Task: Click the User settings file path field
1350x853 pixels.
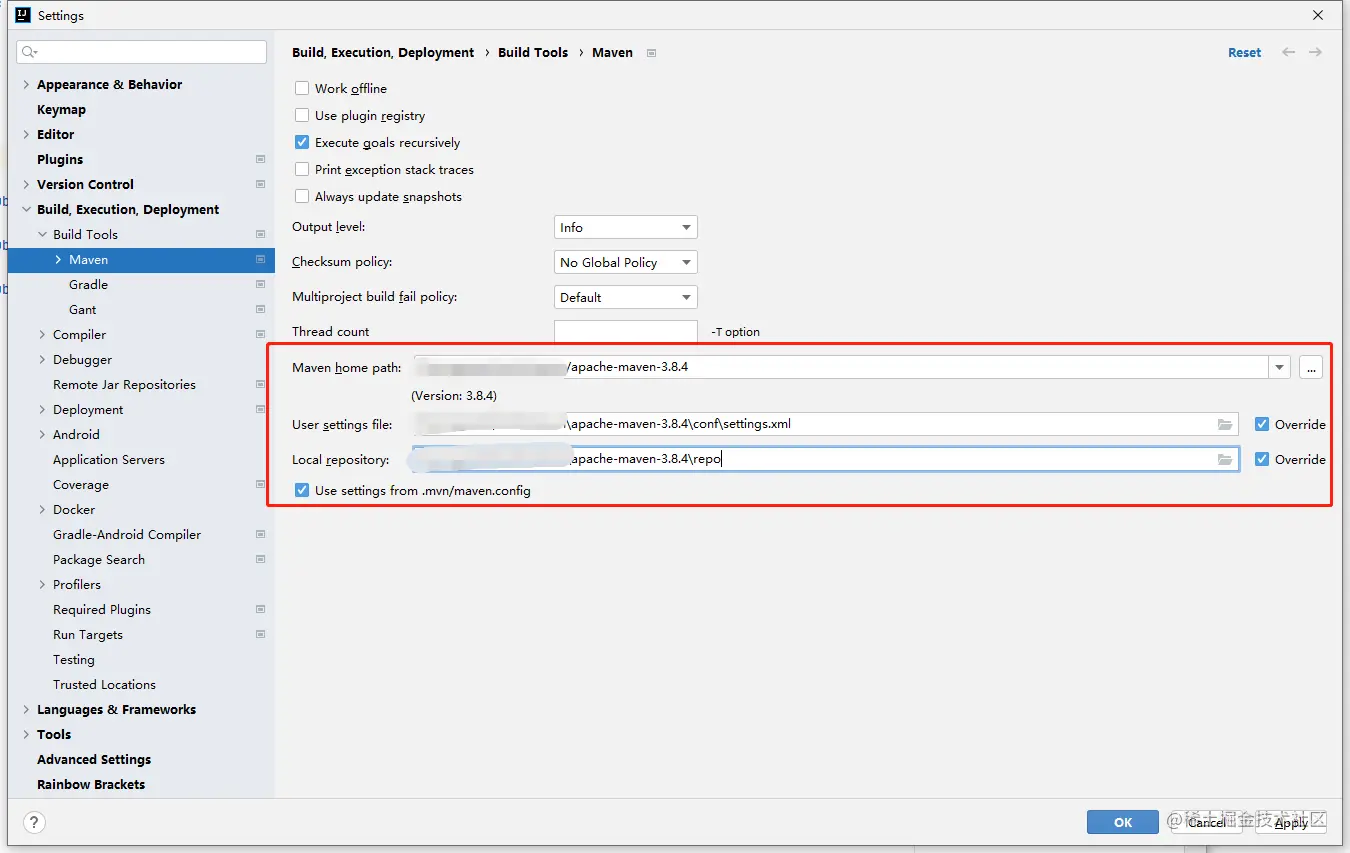Action: tap(826, 424)
